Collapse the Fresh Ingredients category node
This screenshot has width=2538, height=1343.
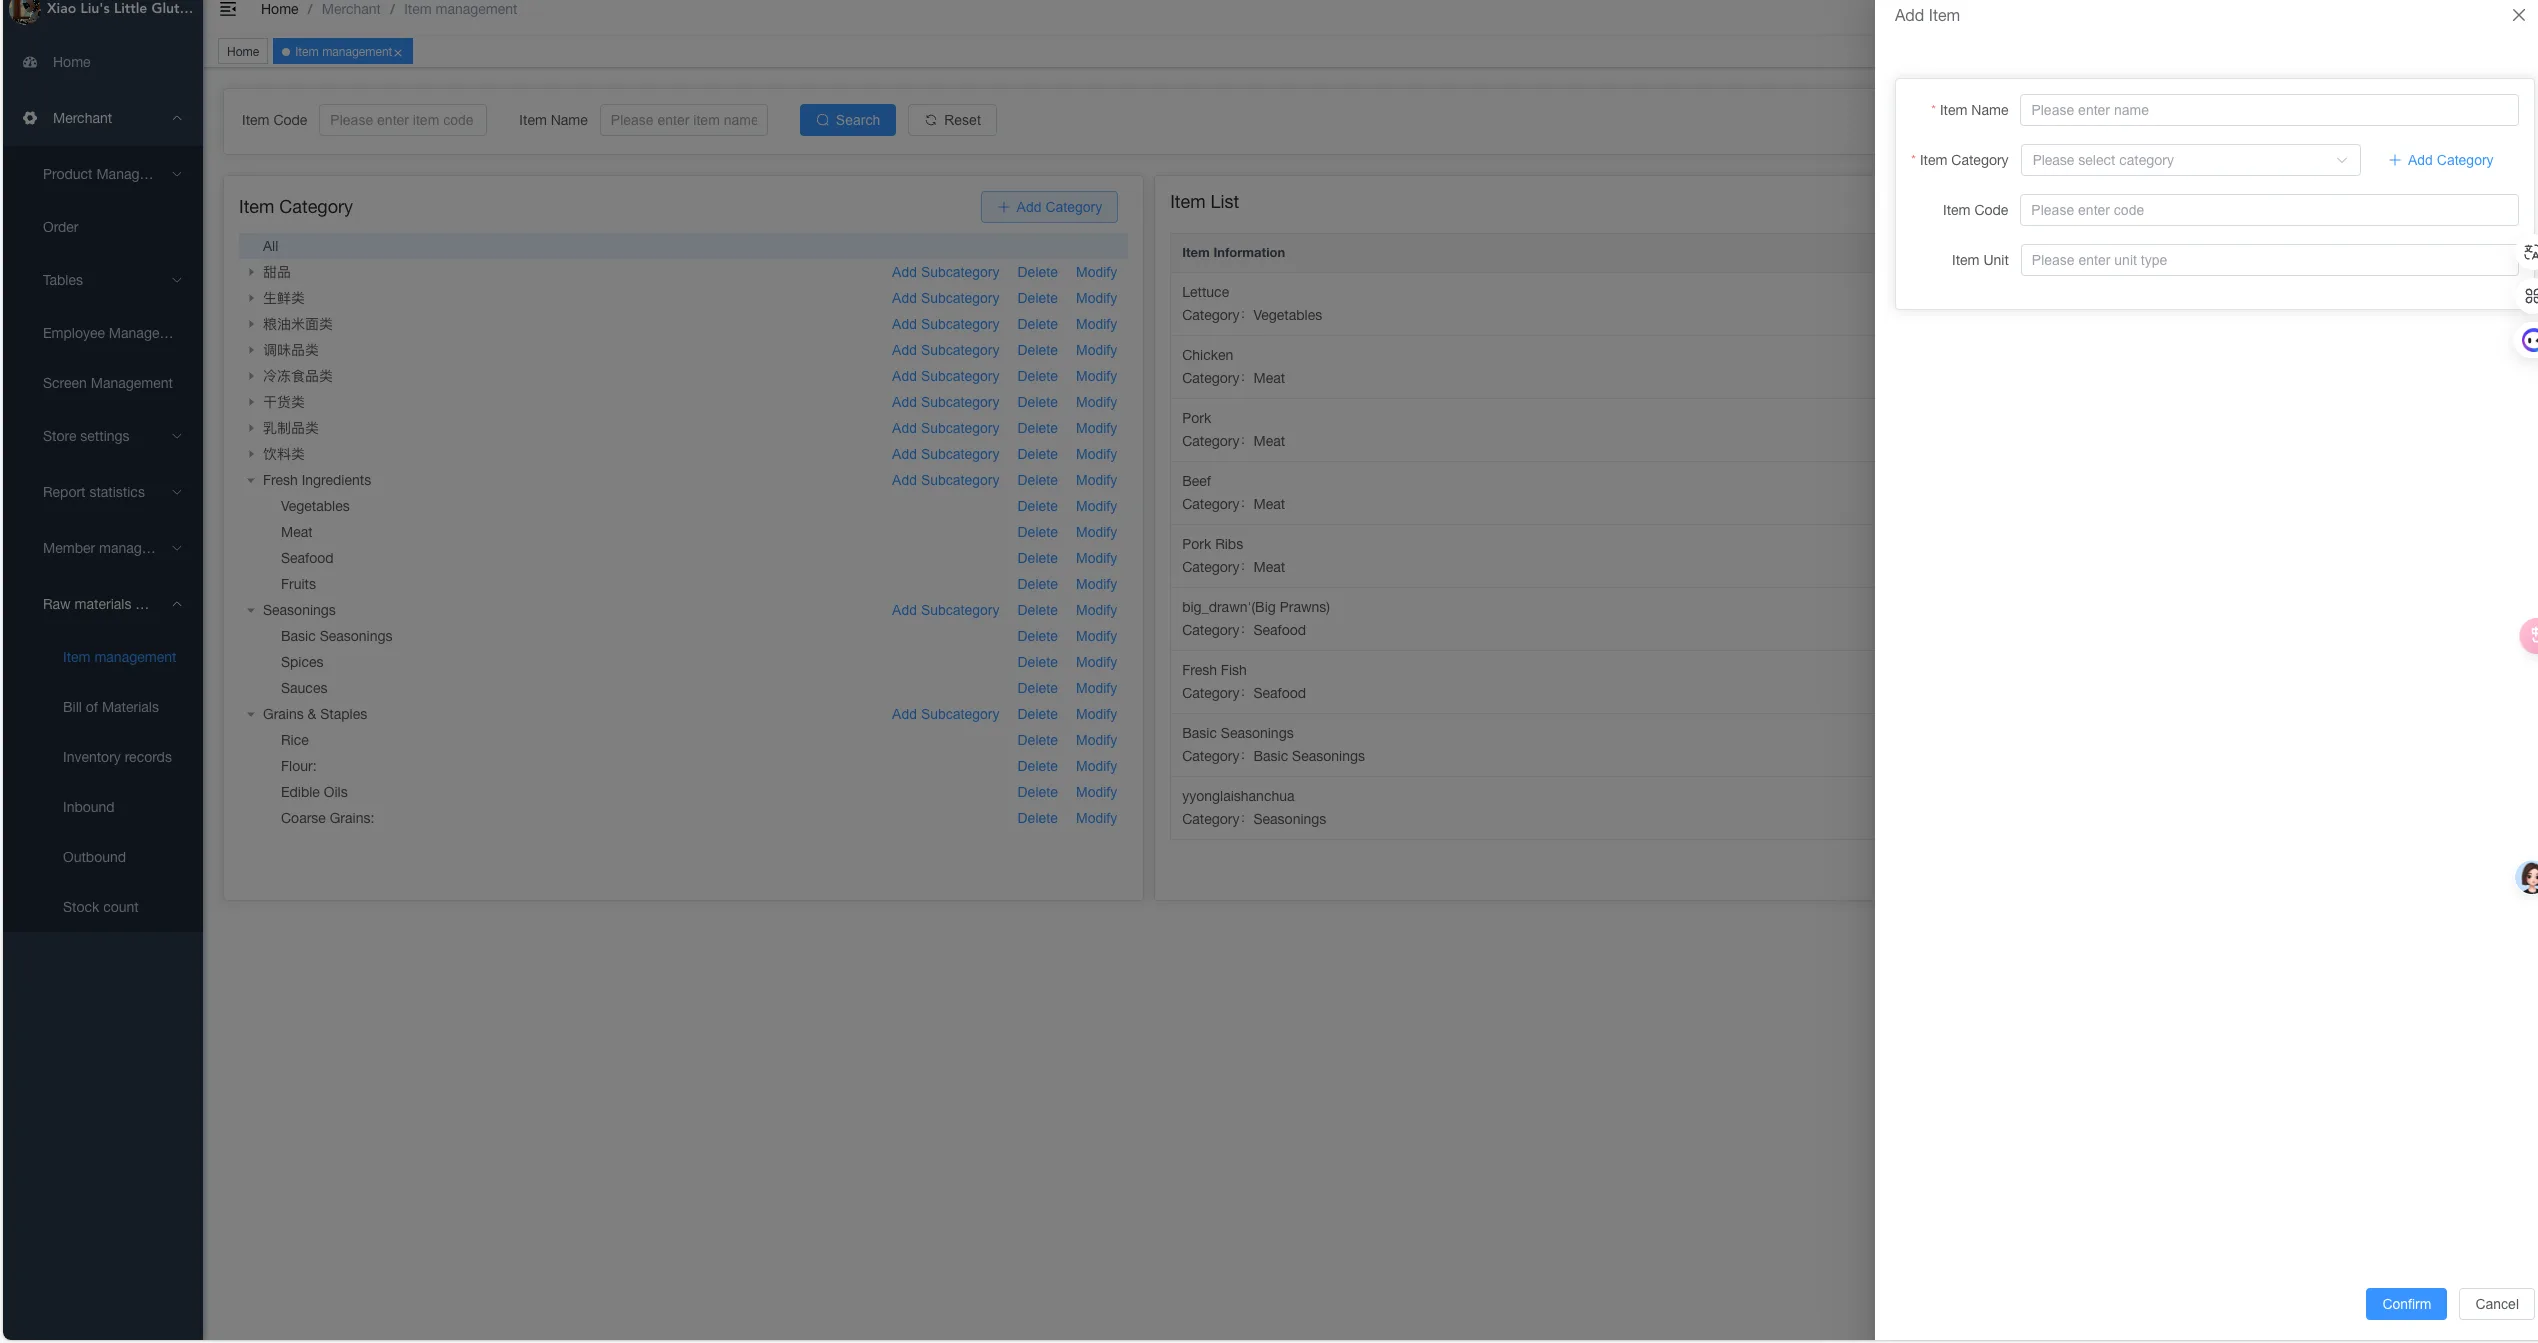pos(251,480)
